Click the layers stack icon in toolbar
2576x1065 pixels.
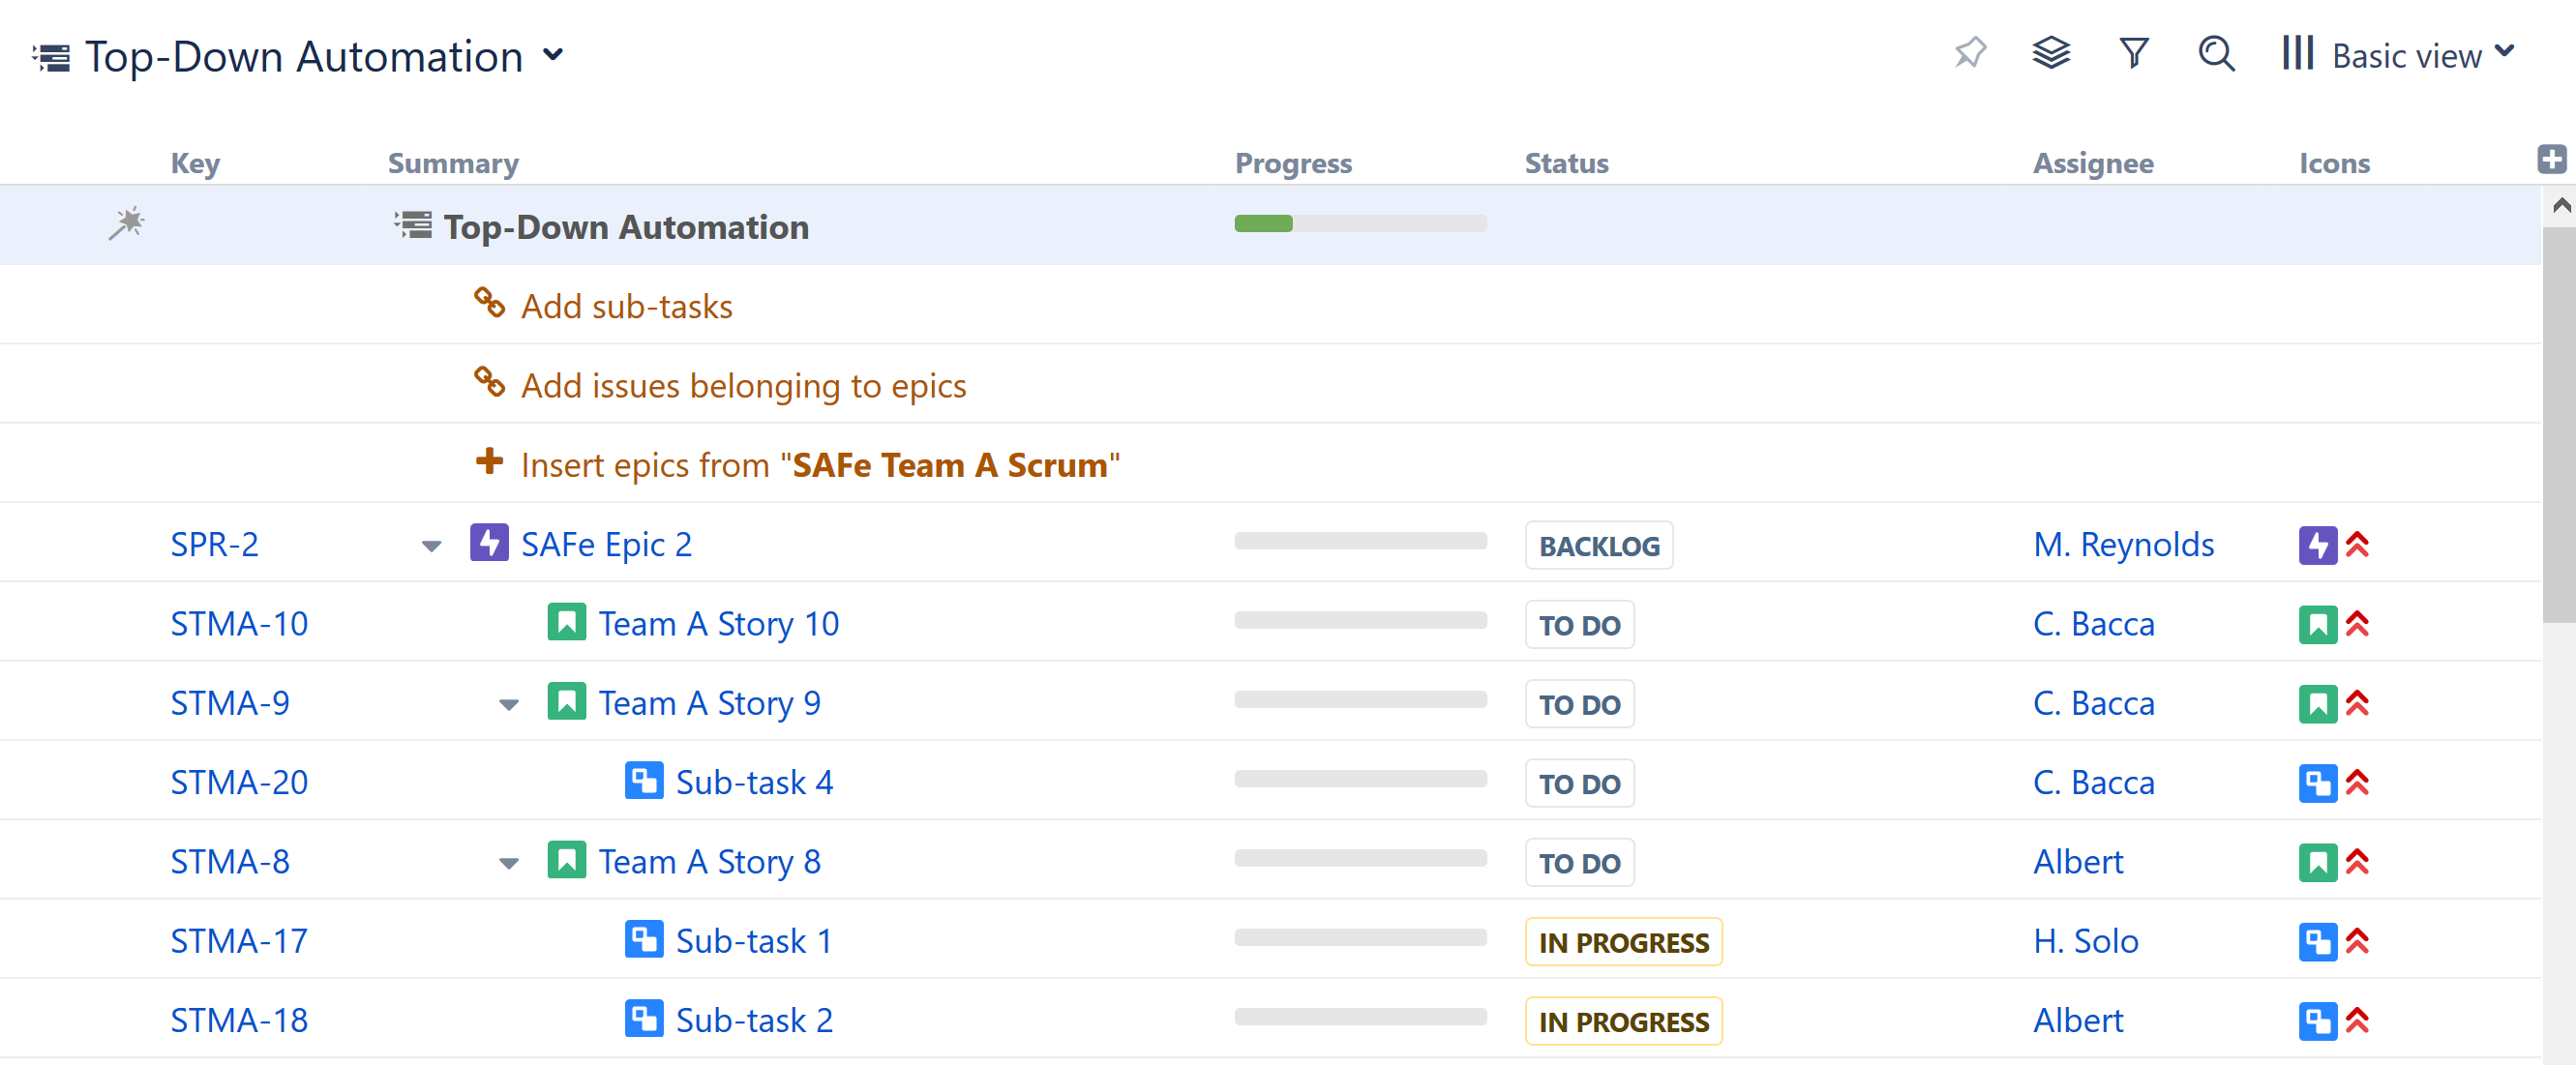pos(2052,54)
